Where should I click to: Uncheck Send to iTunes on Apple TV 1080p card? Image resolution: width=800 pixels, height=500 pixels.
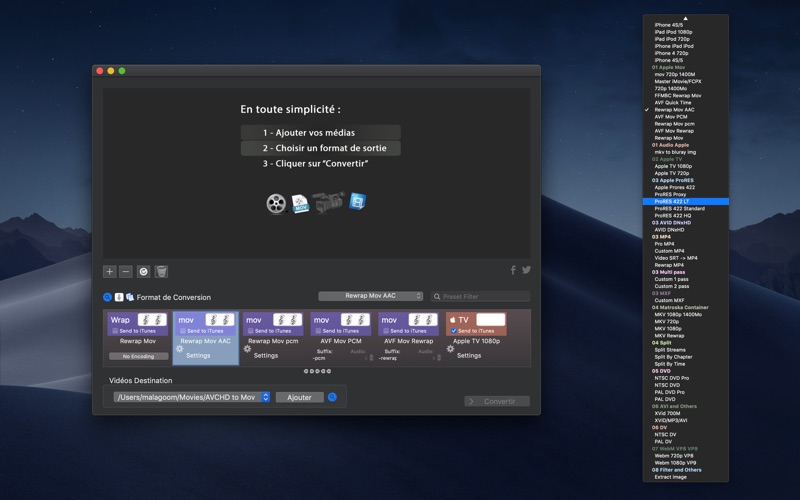coord(454,331)
